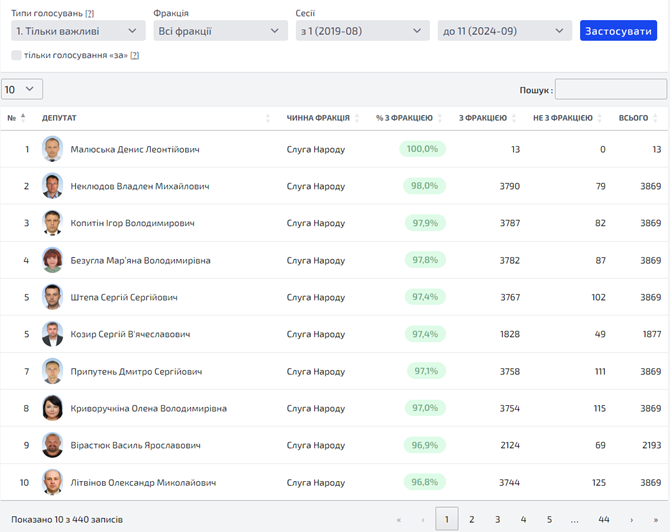Sort by the '№' column
Screen dimensions: 670x532
pos(16,118)
